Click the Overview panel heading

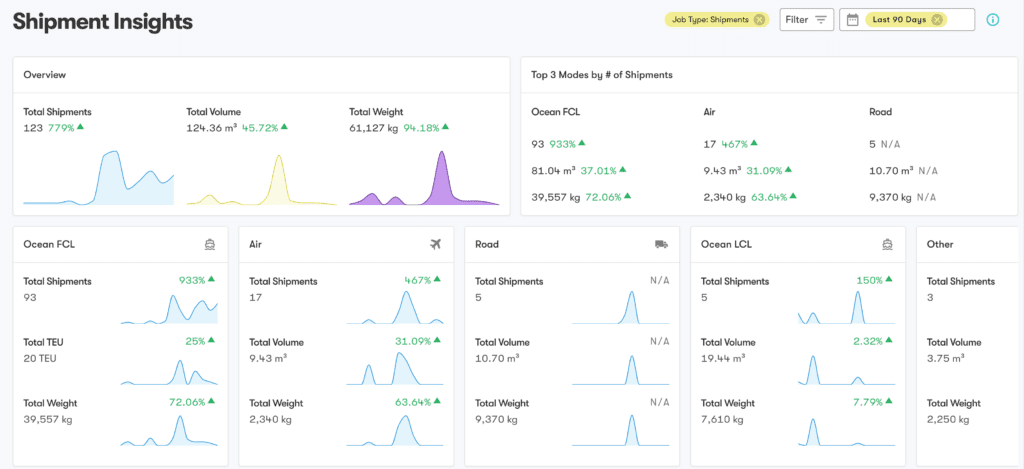pos(44,74)
